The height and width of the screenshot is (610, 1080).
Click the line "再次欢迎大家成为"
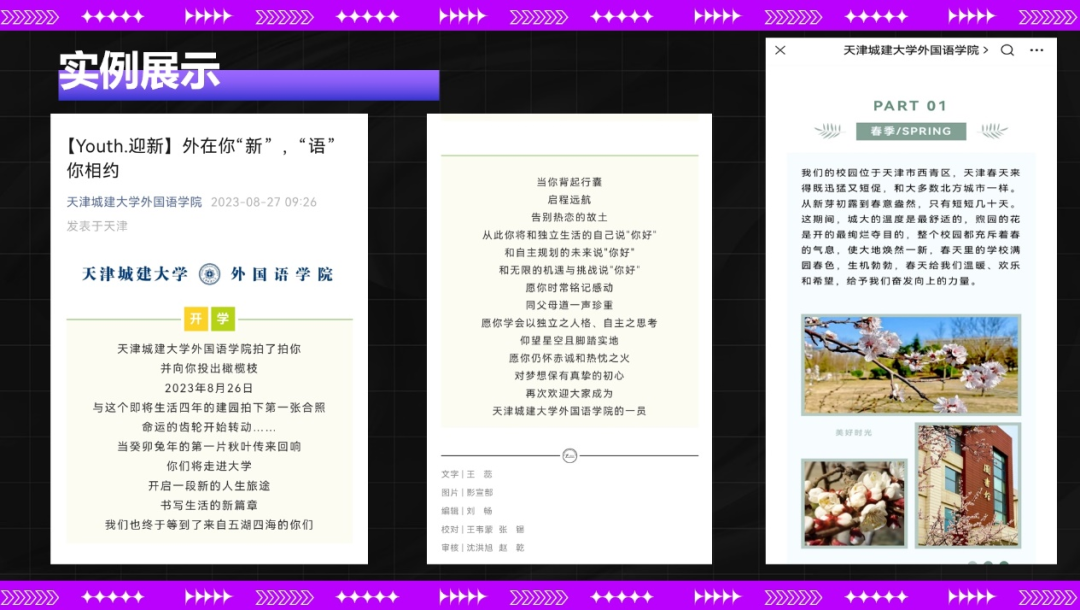[570, 393]
